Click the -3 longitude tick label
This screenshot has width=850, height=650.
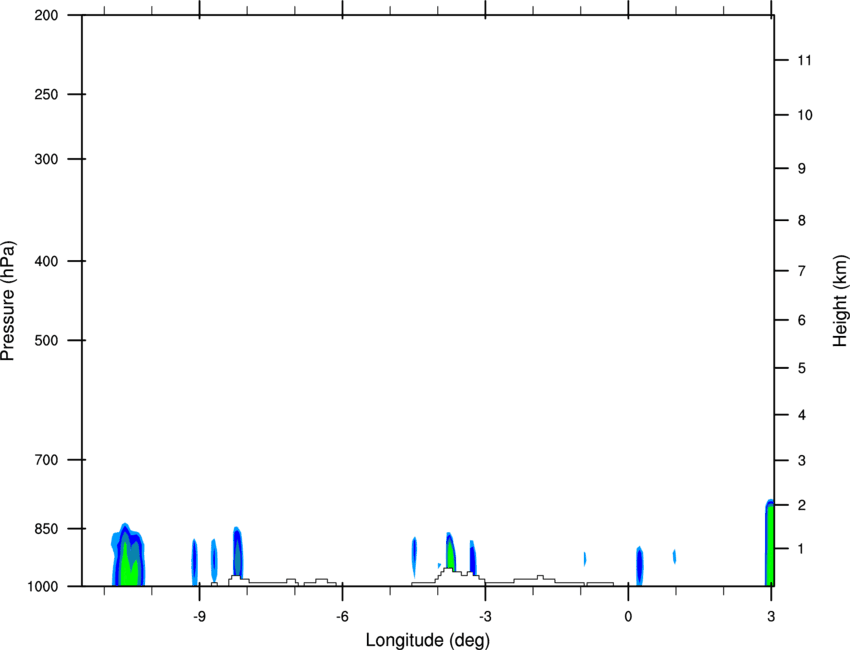[x=485, y=616]
